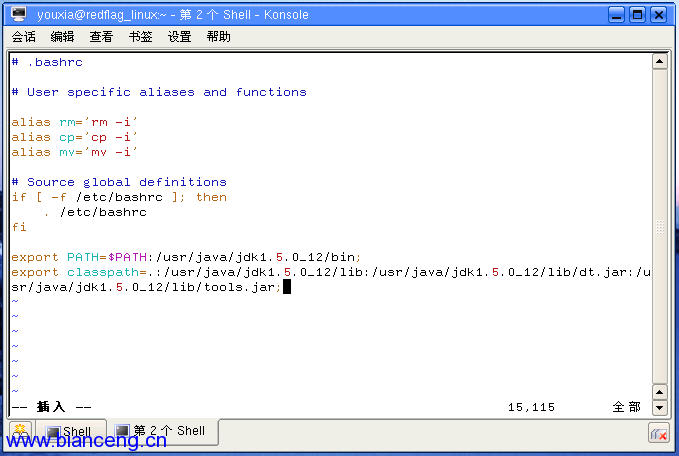679x456 pixels.
Task: Close the Konsole window
Action: coord(659,15)
